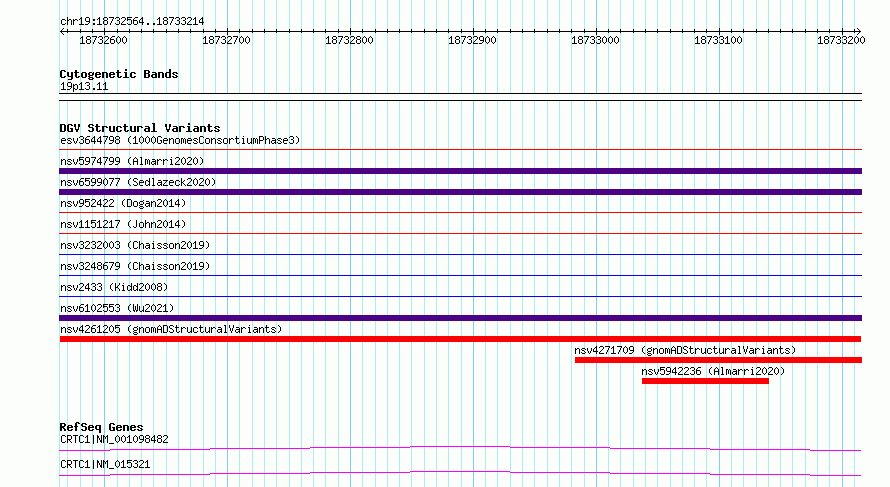Click the thin blue line under nsv2433
The height and width of the screenshot is (487, 890).
460,296
